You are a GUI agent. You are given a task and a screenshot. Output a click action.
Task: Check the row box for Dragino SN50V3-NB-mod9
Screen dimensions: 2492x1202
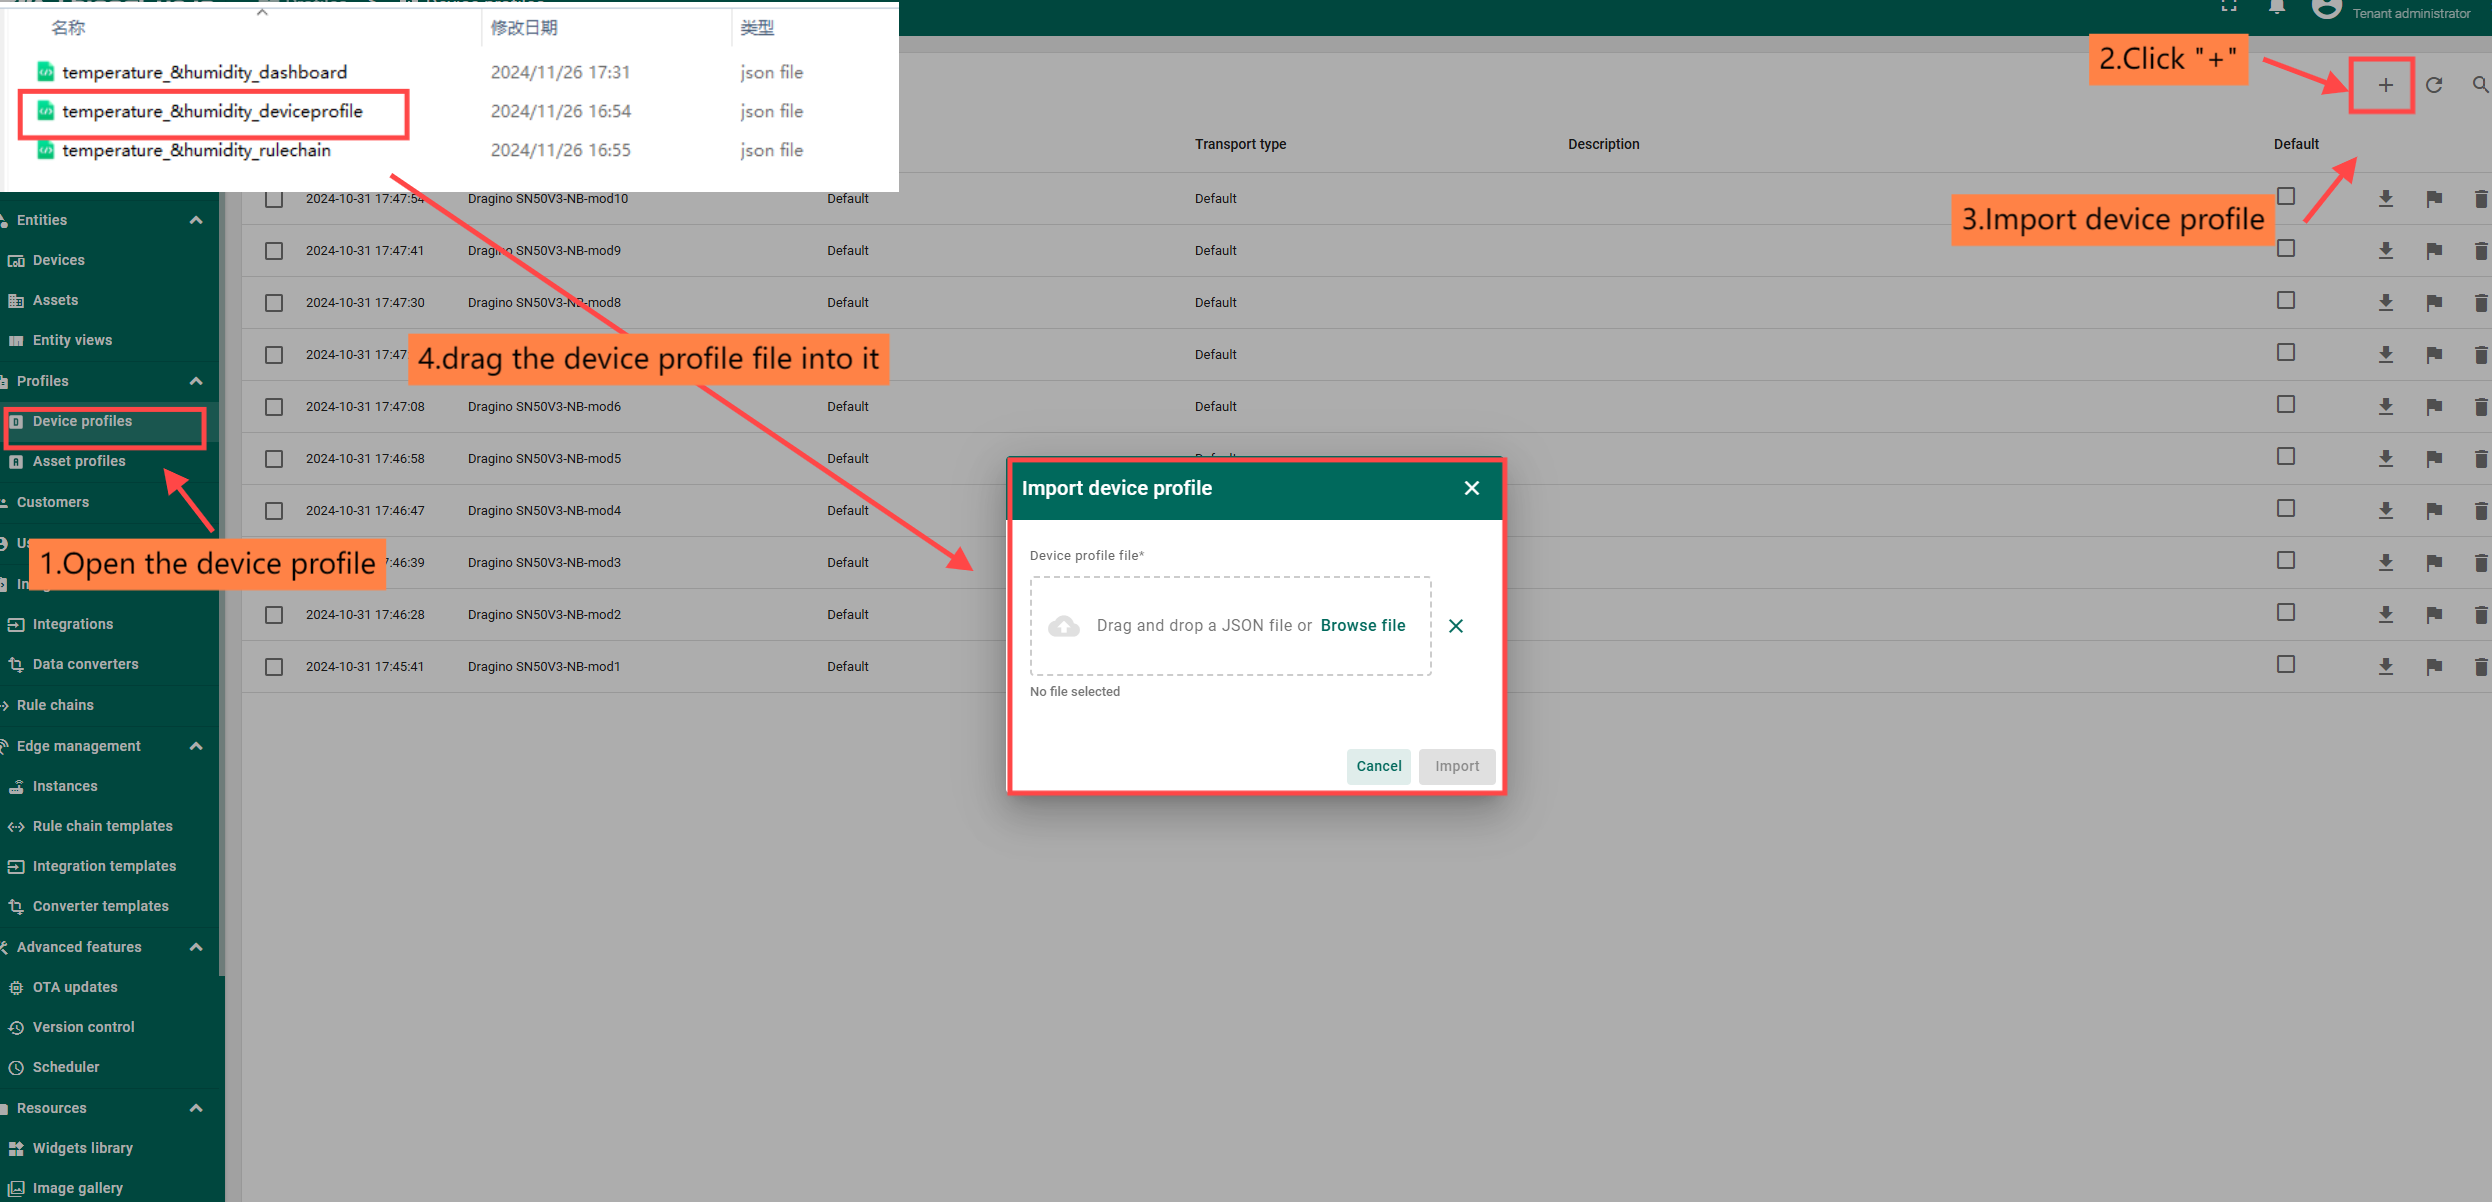tap(274, 251)
